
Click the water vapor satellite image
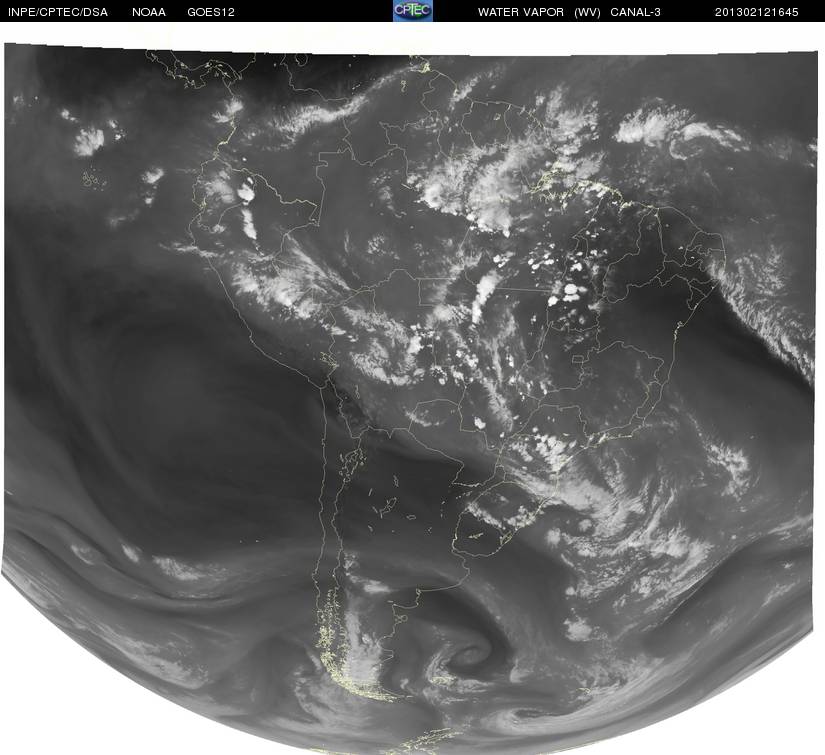tap(410, 399)
